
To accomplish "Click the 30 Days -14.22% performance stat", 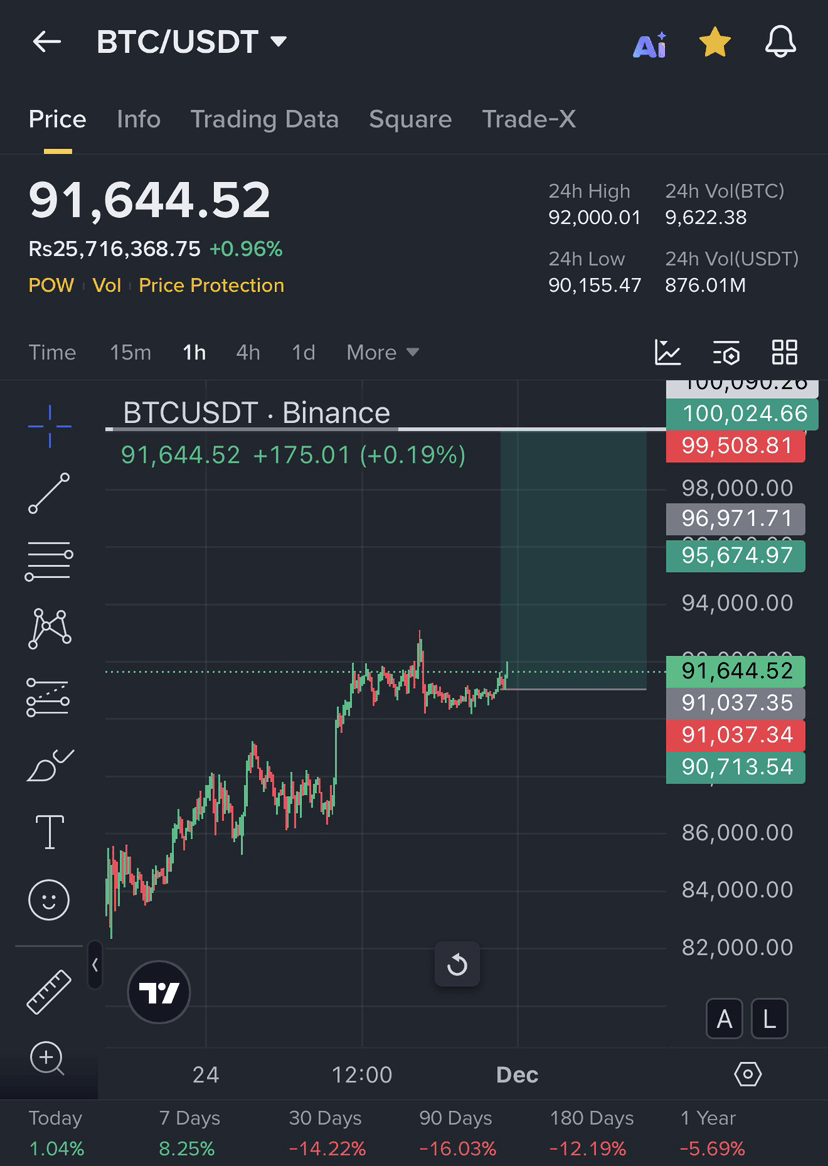I will (x=327, y=1133).
